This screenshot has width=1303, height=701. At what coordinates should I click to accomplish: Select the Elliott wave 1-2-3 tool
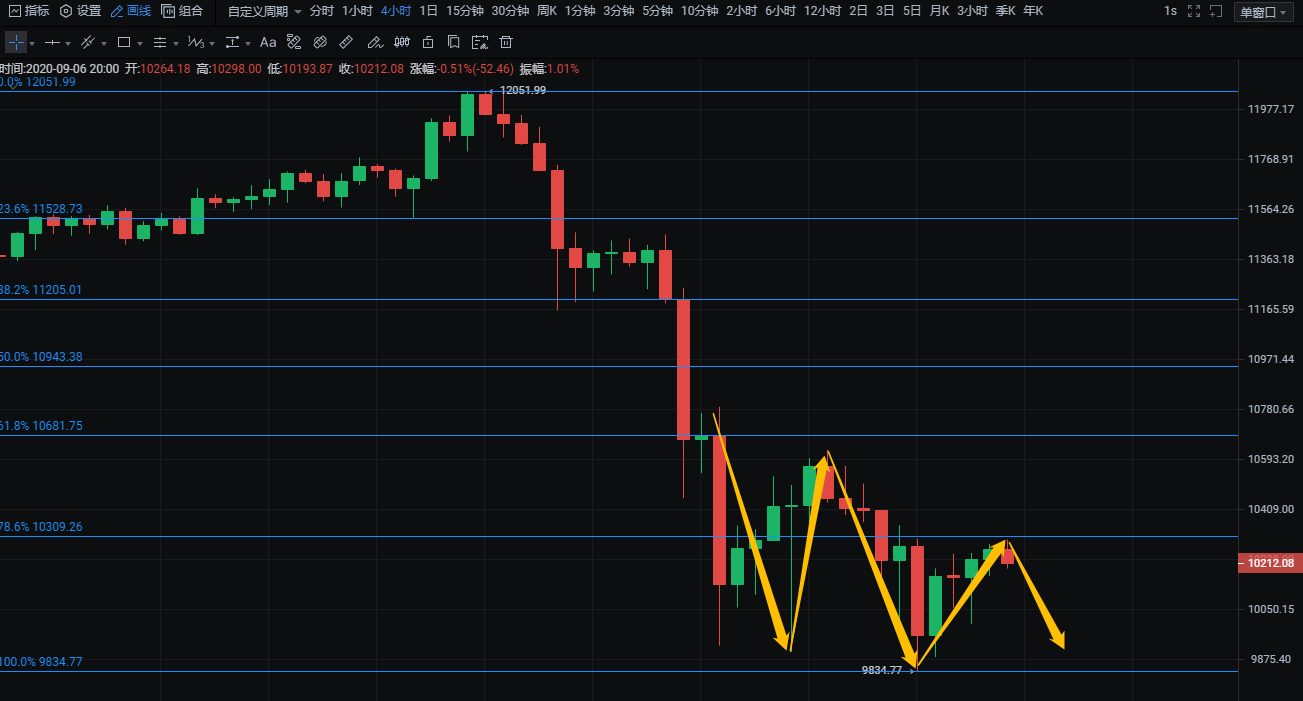click(x=196, y=43)
